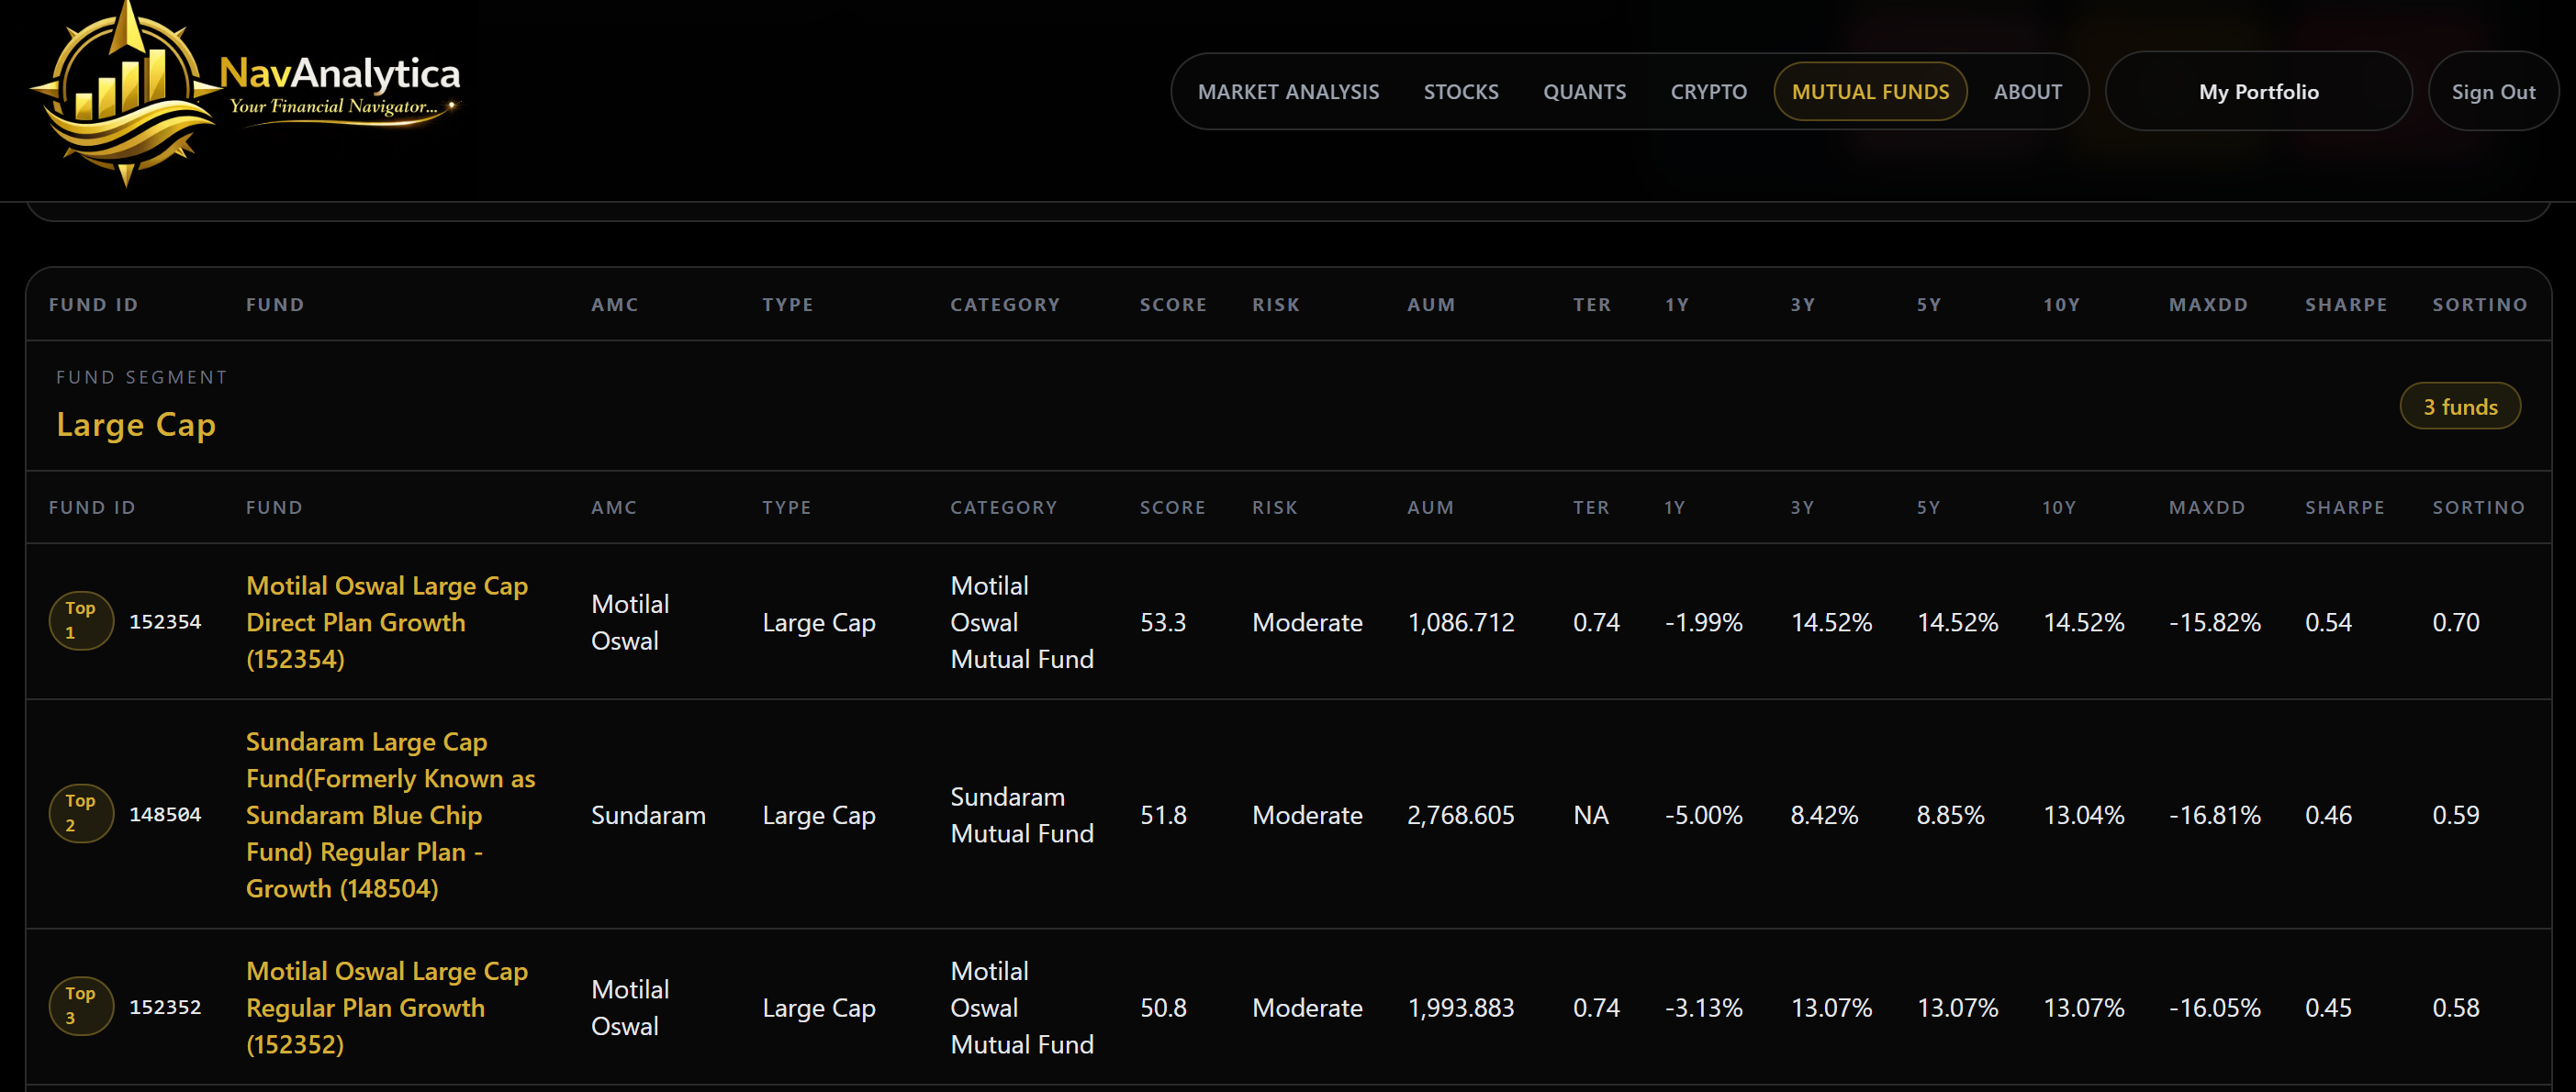Click the AUM value 1,993.883

(1461, 1007)
